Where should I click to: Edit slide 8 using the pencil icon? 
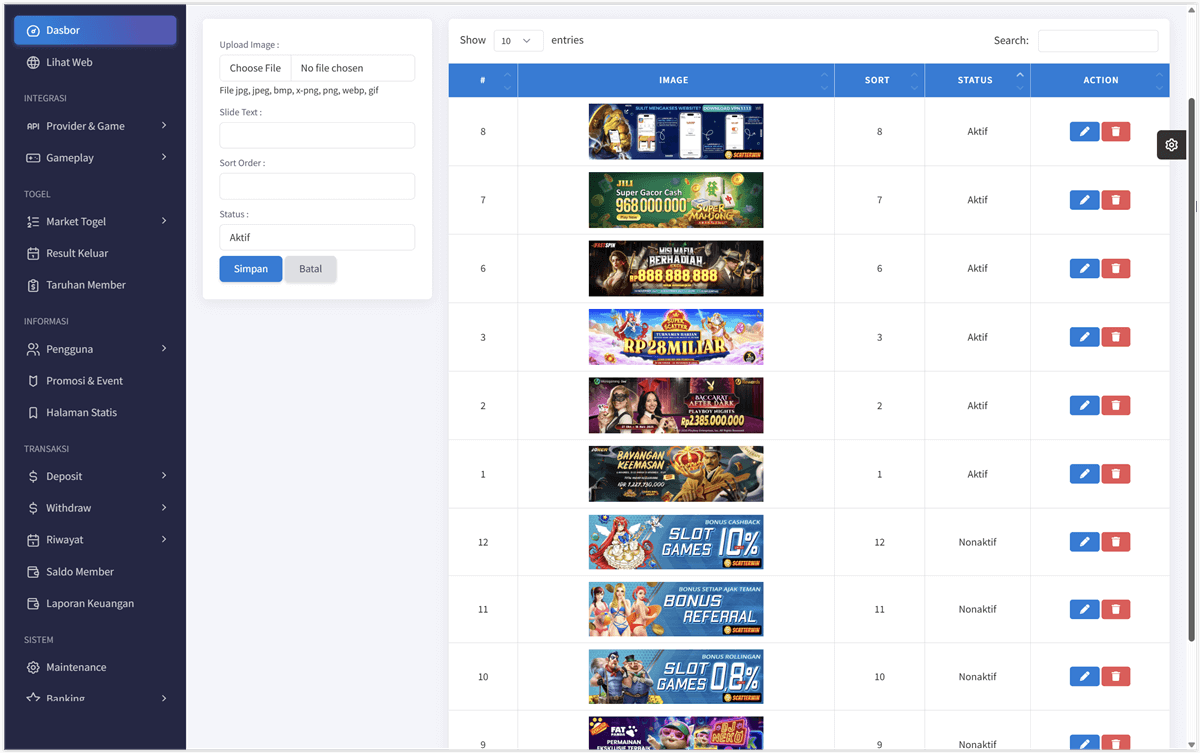[1084, 131]
